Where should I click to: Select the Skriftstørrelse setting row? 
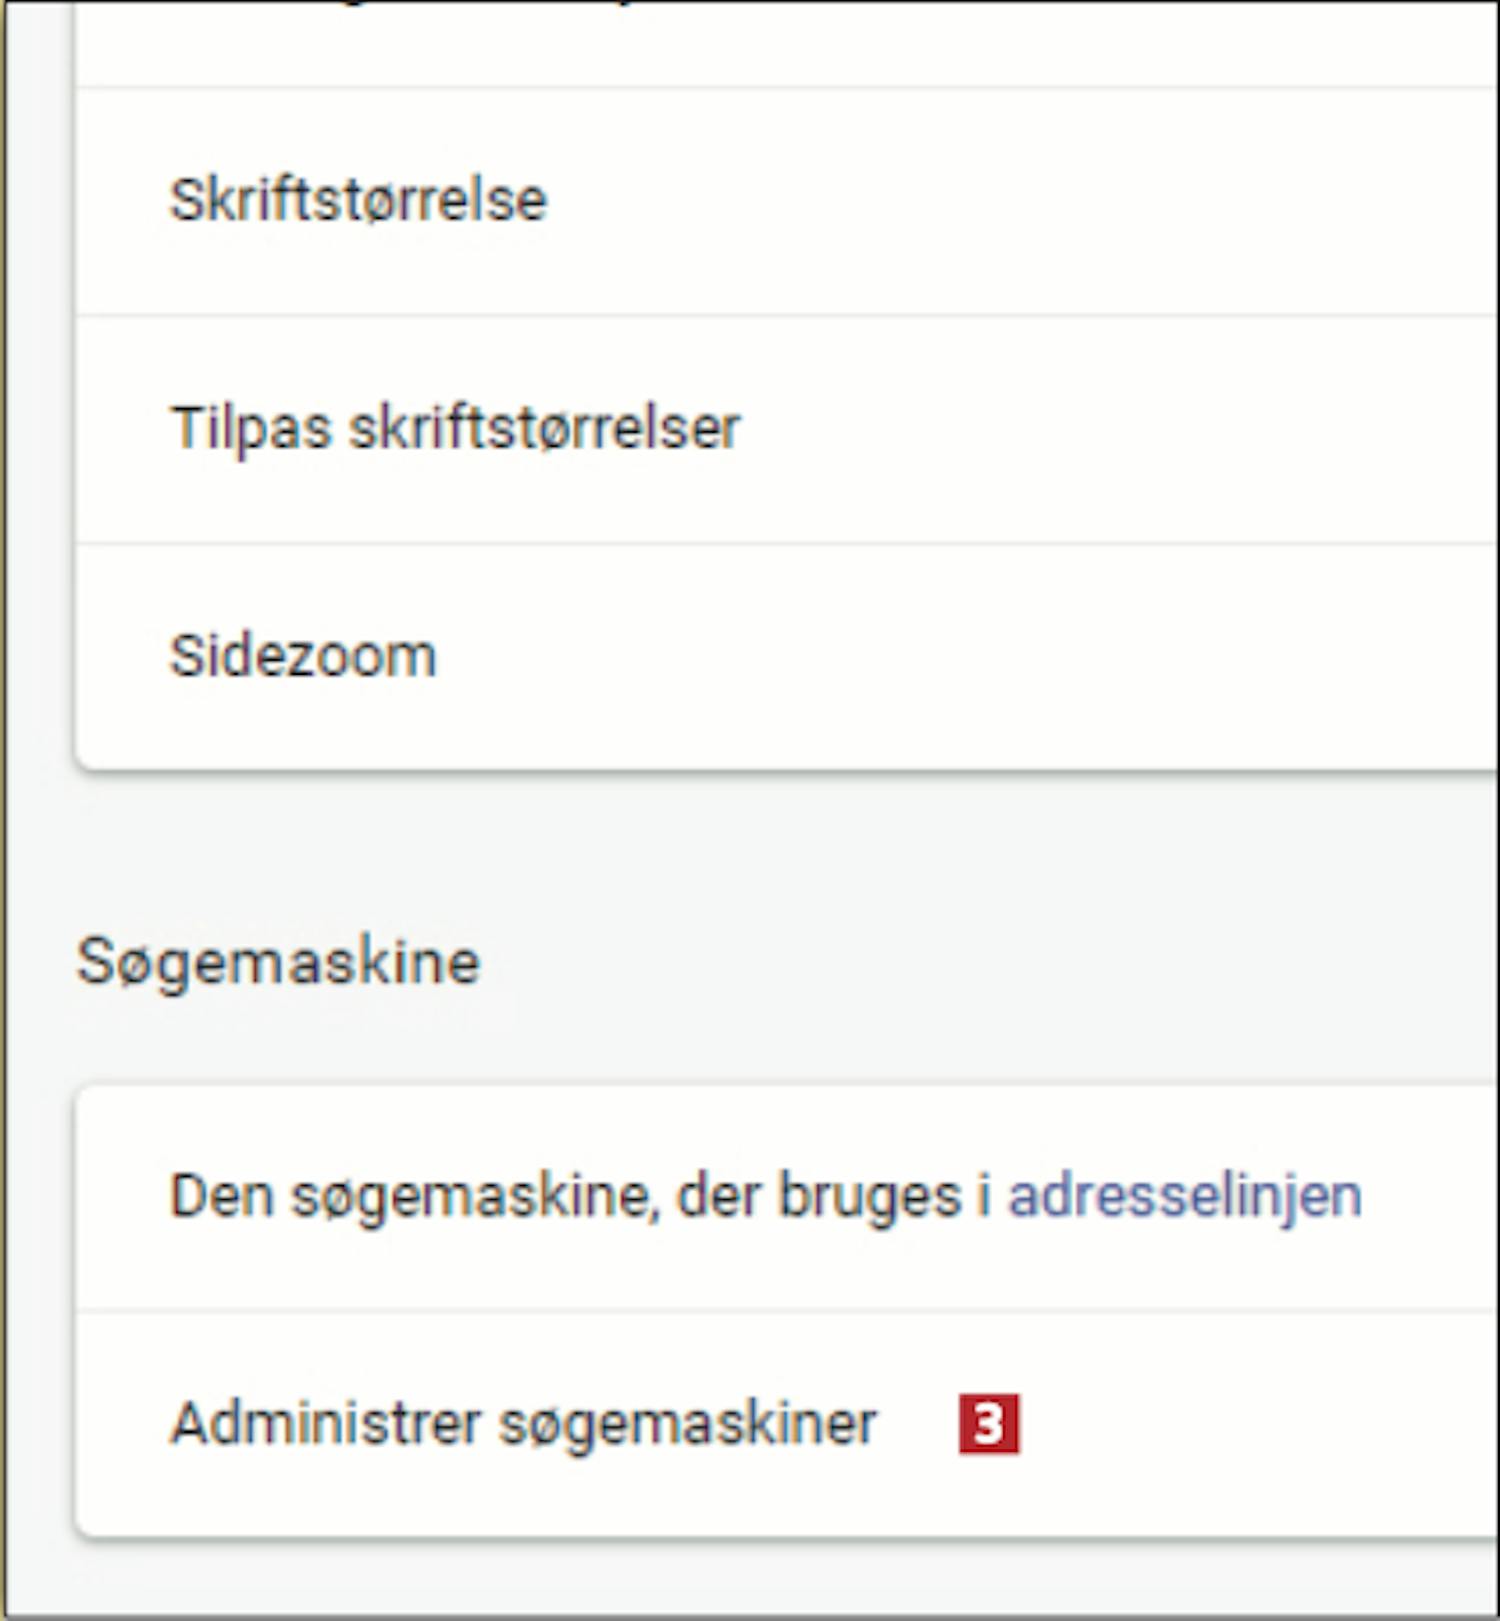pyautogui.click(x=358, y=200)
